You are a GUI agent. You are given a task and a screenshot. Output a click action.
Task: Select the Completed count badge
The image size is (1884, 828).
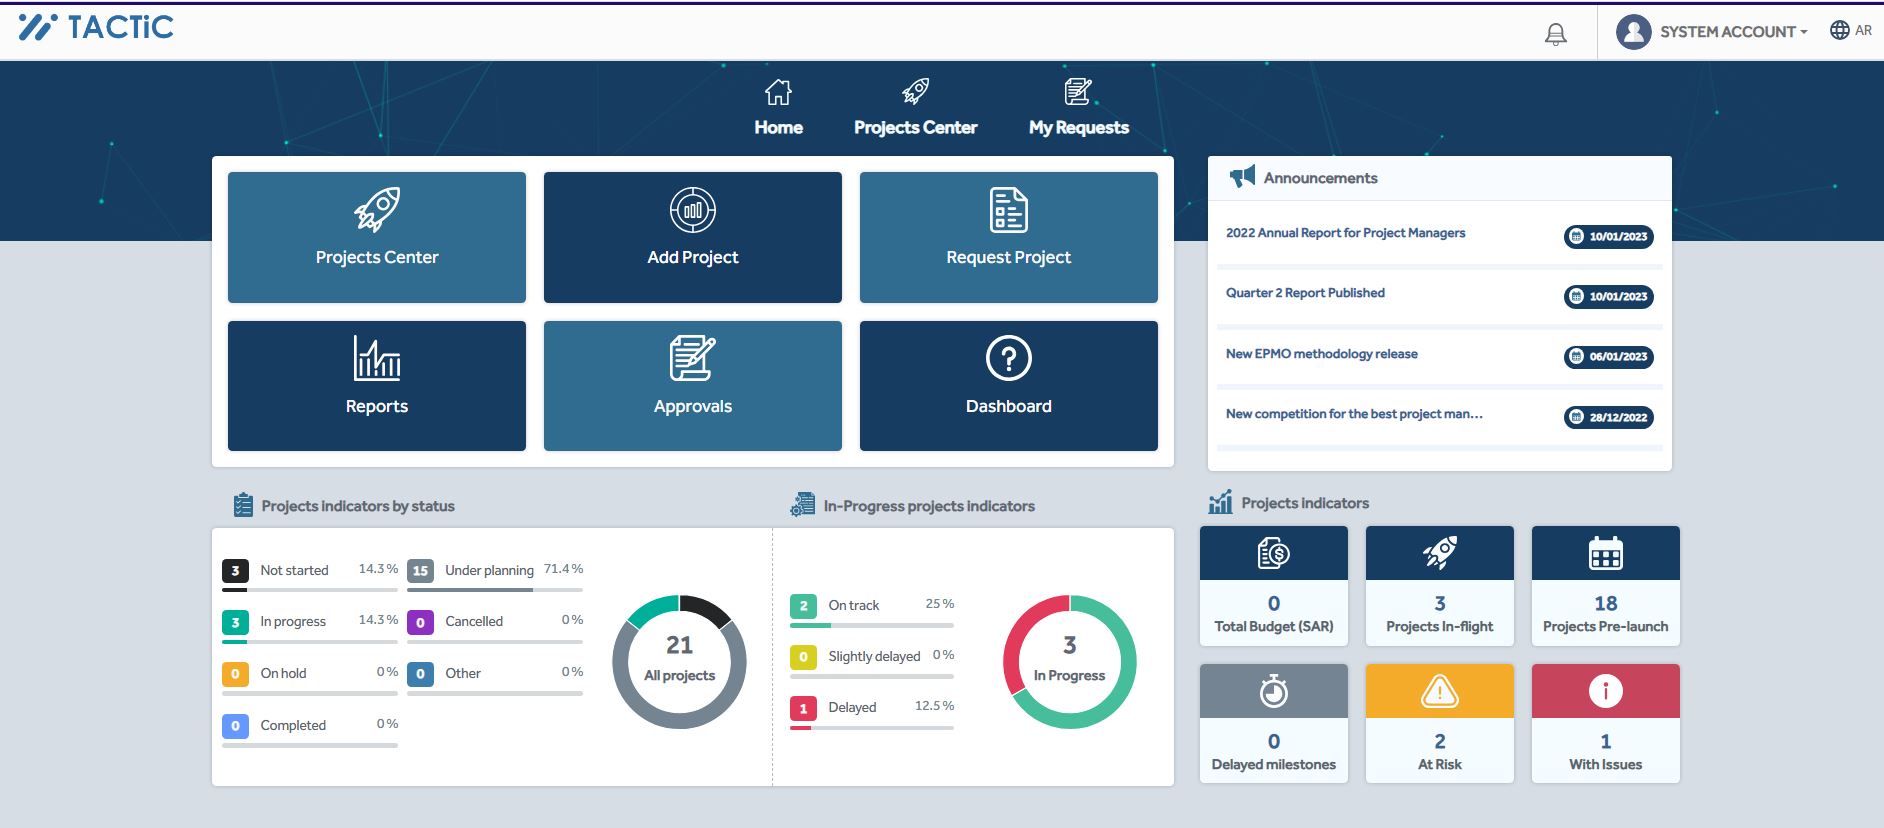click(x=235, y=726)
